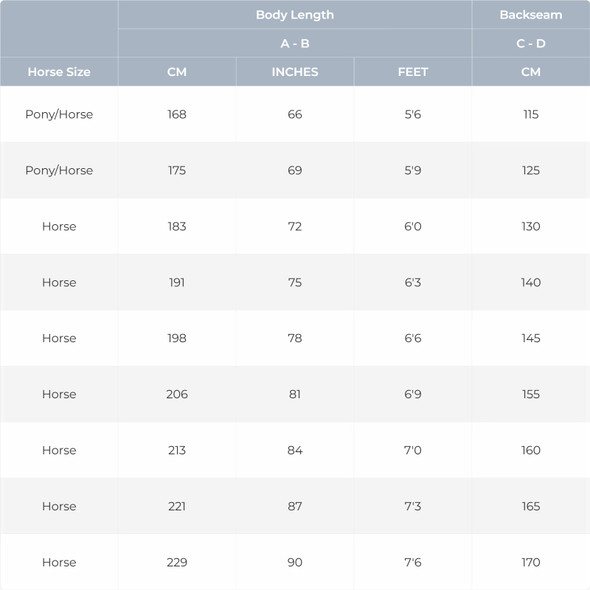Select the 7'6 feet cell
This screenshot has height=590, width=590.
412,562
